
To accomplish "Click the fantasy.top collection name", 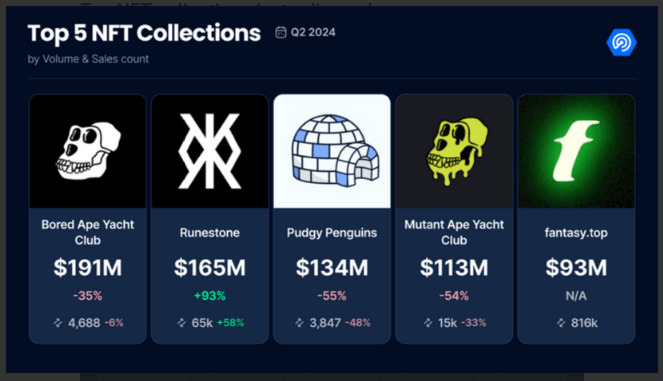I will tap(576, 233).
